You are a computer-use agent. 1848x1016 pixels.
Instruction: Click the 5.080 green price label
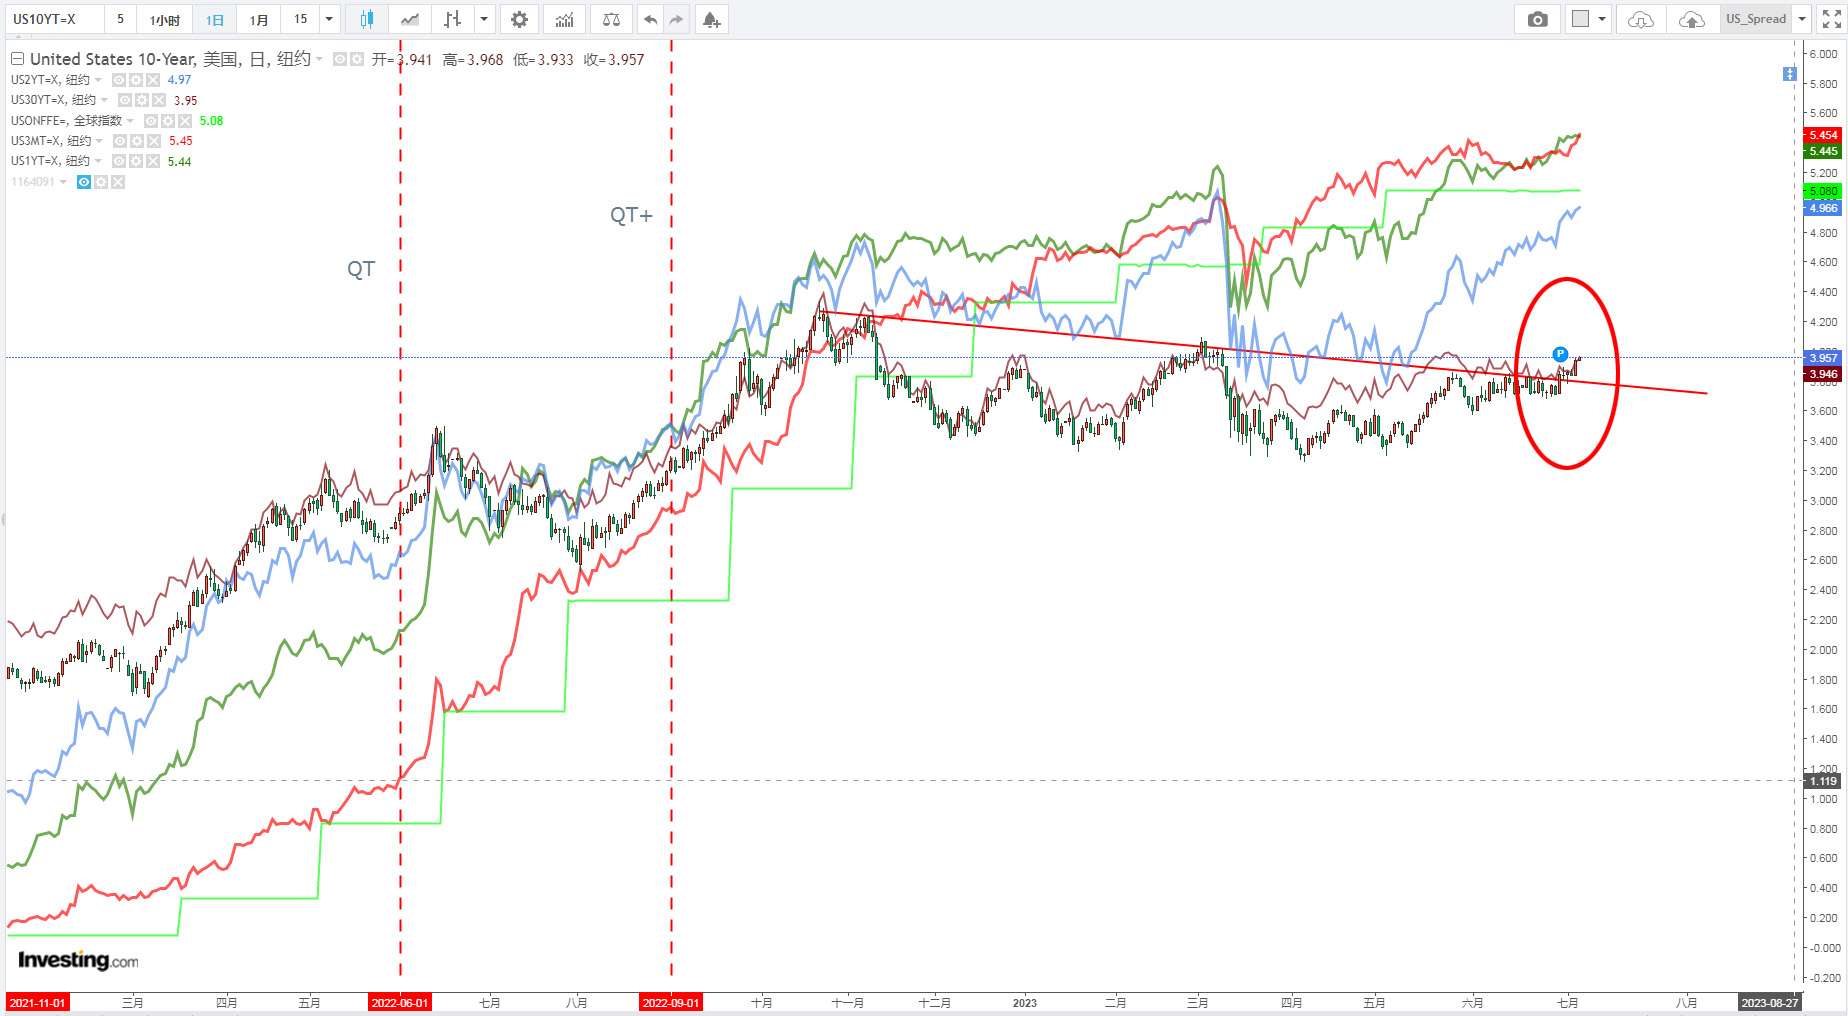coord(1823,191)
